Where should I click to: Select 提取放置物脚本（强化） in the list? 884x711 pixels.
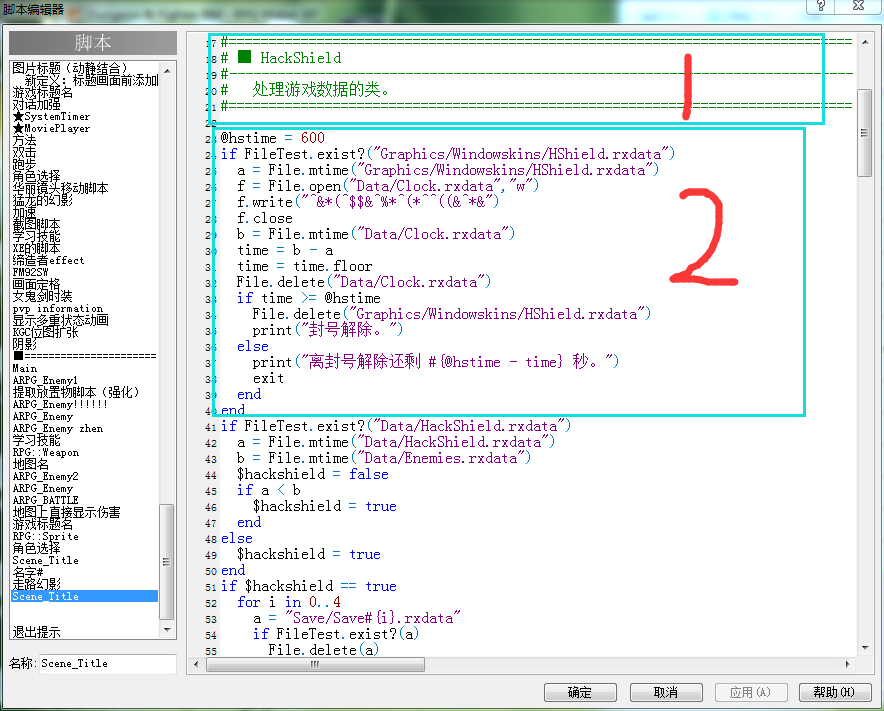(76, 392)
